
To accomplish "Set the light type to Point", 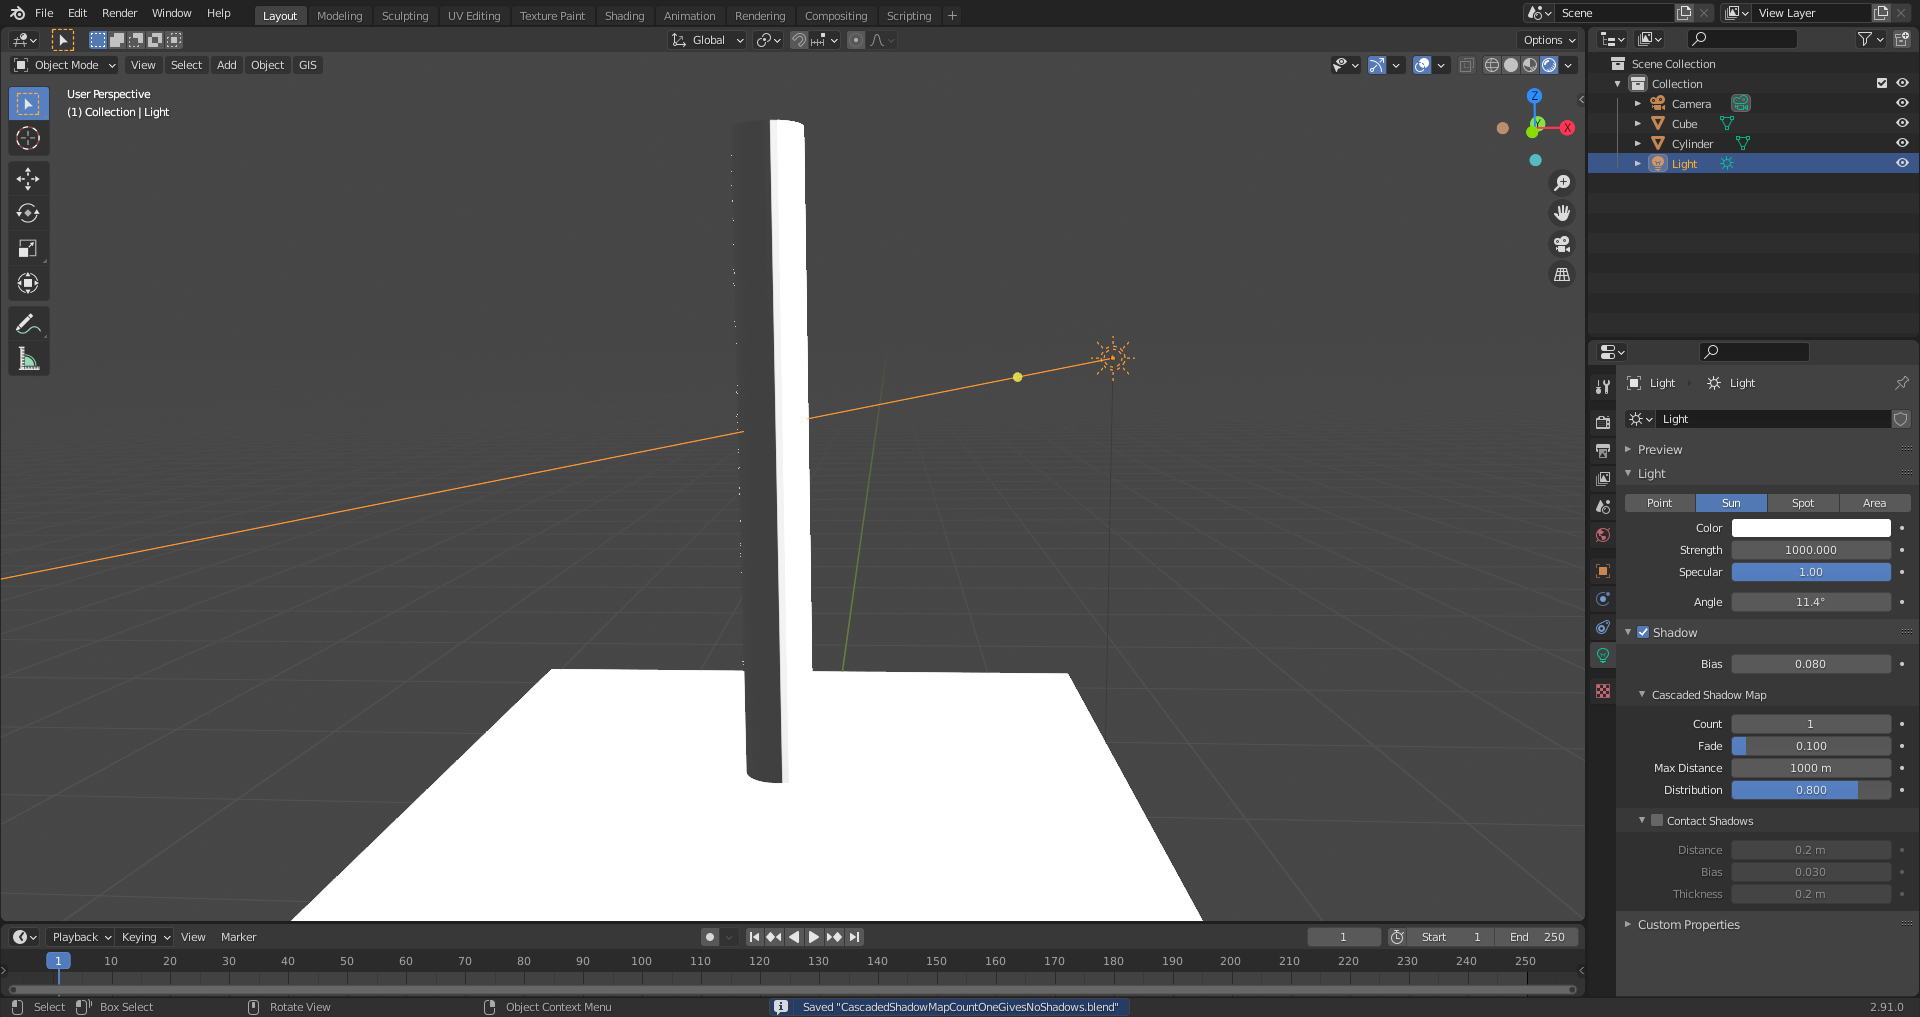I will (x=1659, y=503).
